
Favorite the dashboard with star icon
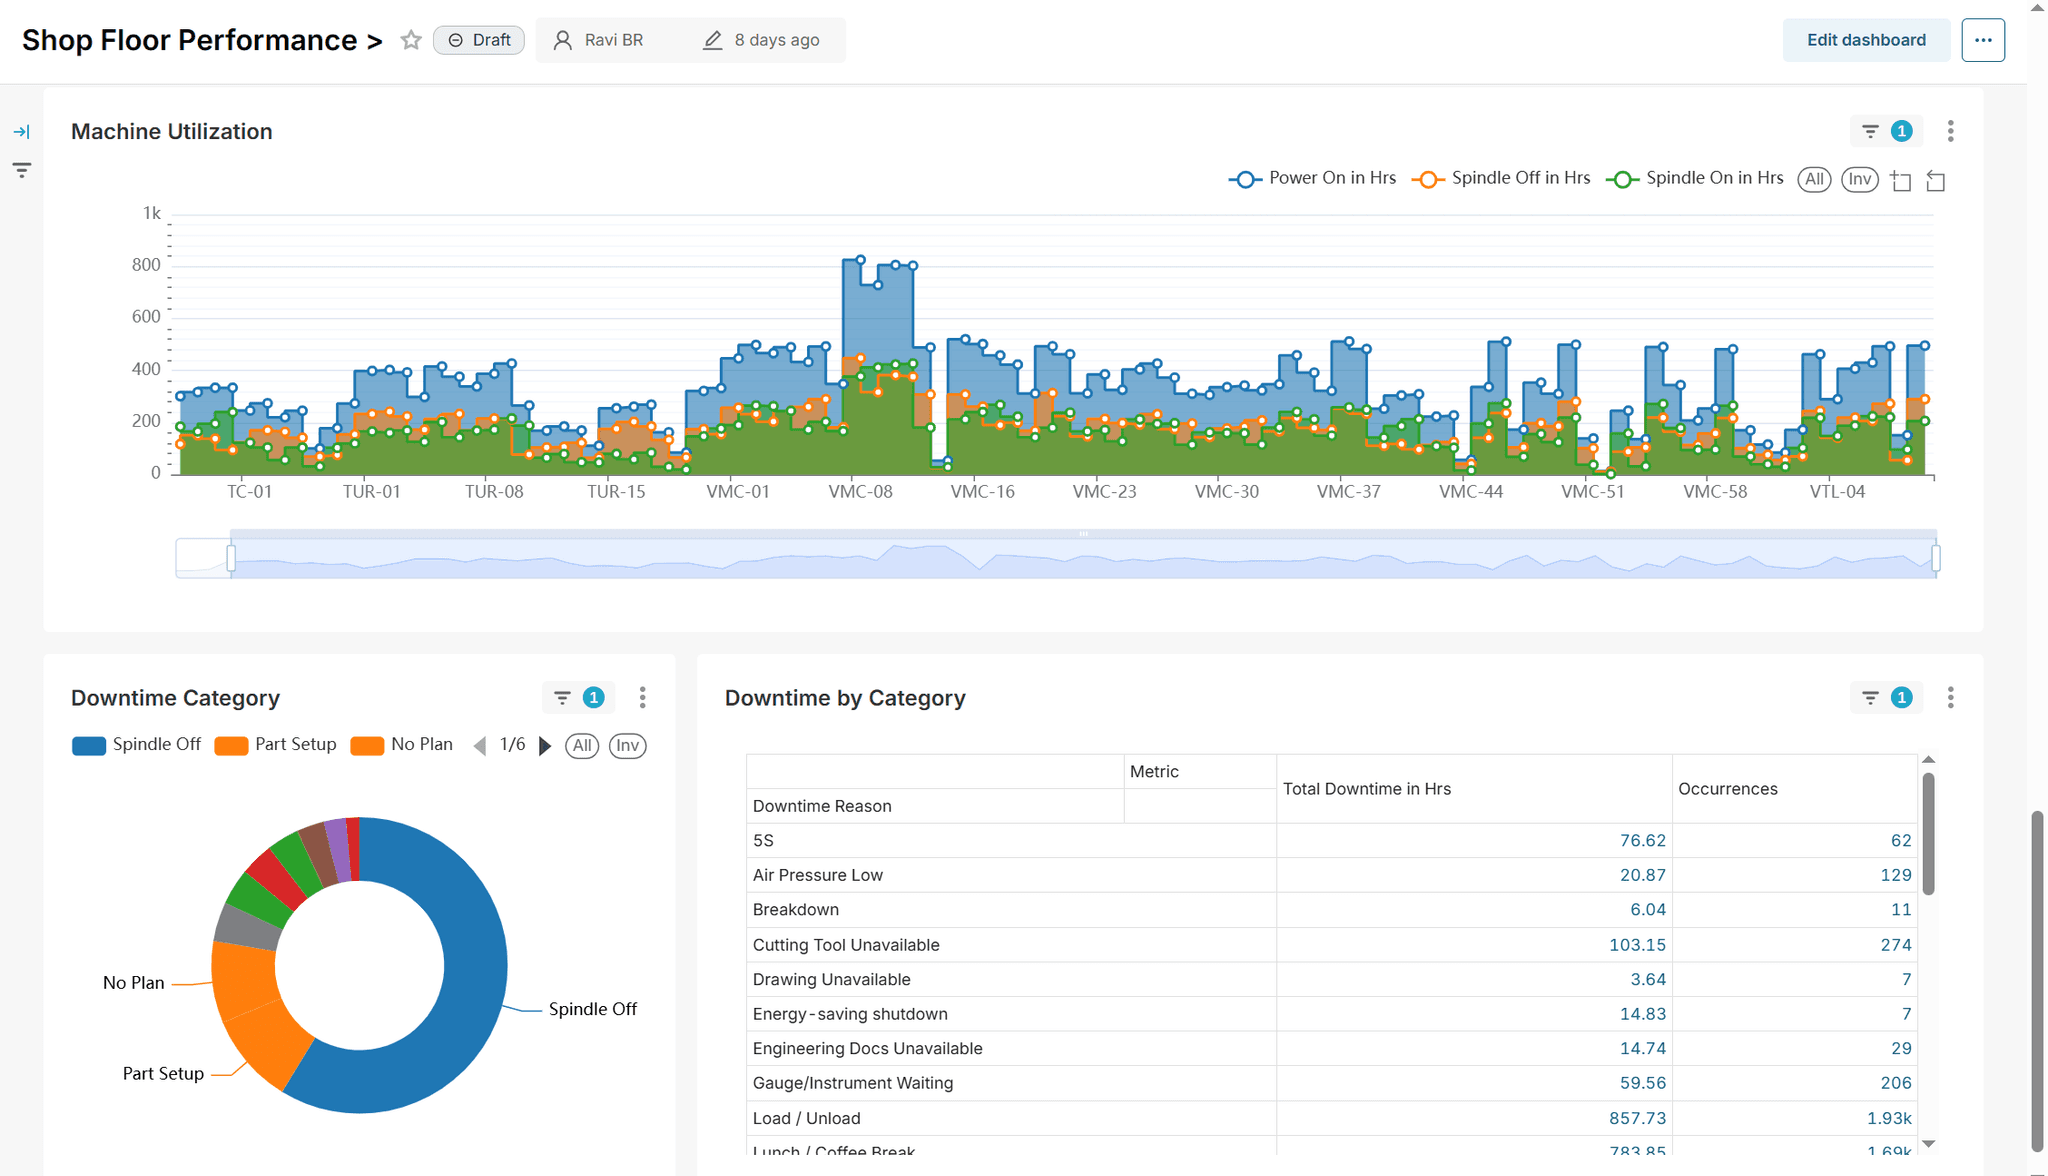tap(410, 40)
